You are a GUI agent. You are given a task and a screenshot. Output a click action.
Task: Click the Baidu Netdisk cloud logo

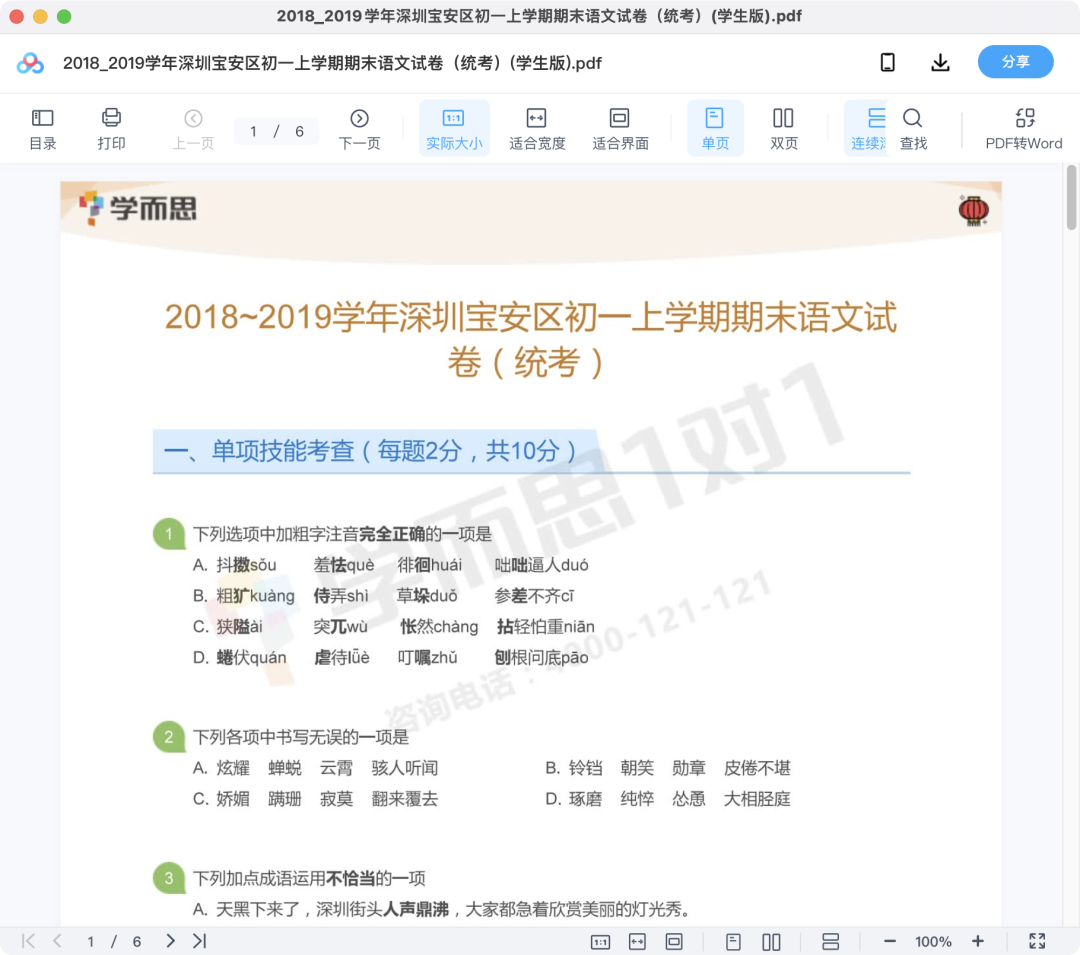30,63
